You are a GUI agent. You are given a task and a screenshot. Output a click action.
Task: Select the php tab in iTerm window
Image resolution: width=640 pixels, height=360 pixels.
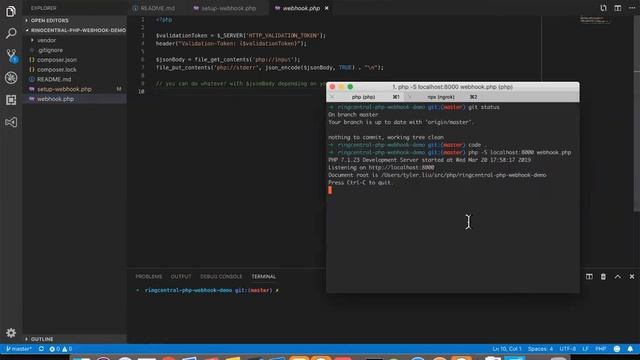(363, 97)
